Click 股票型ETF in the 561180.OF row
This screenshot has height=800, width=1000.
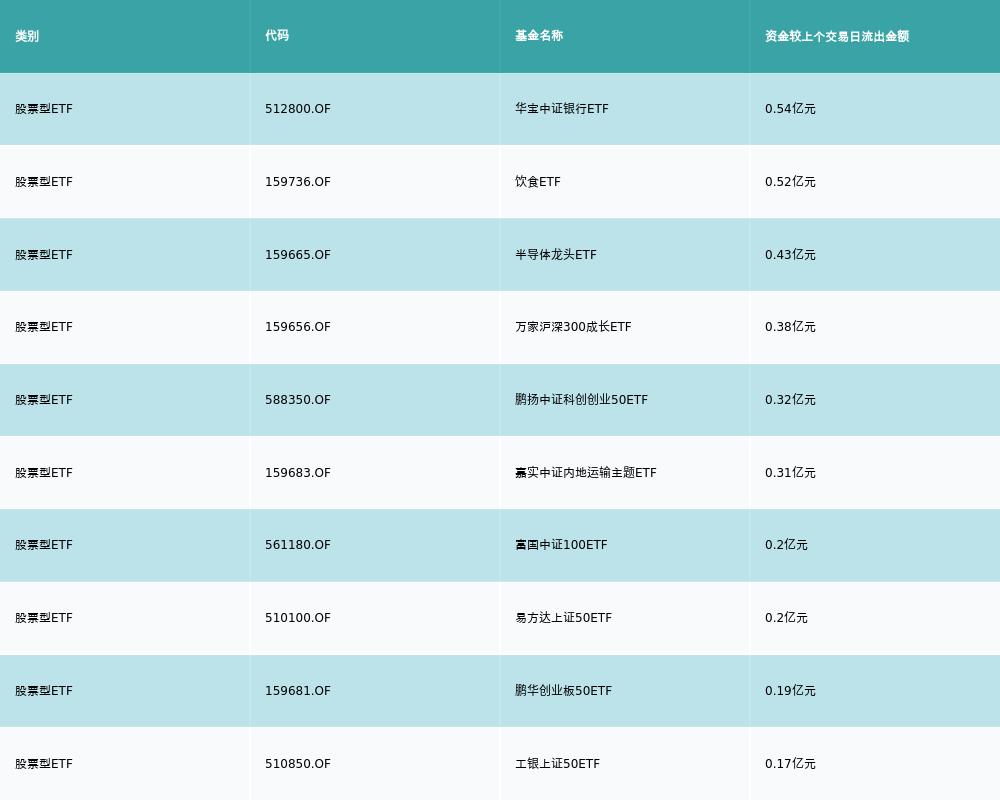pos(44,544)
